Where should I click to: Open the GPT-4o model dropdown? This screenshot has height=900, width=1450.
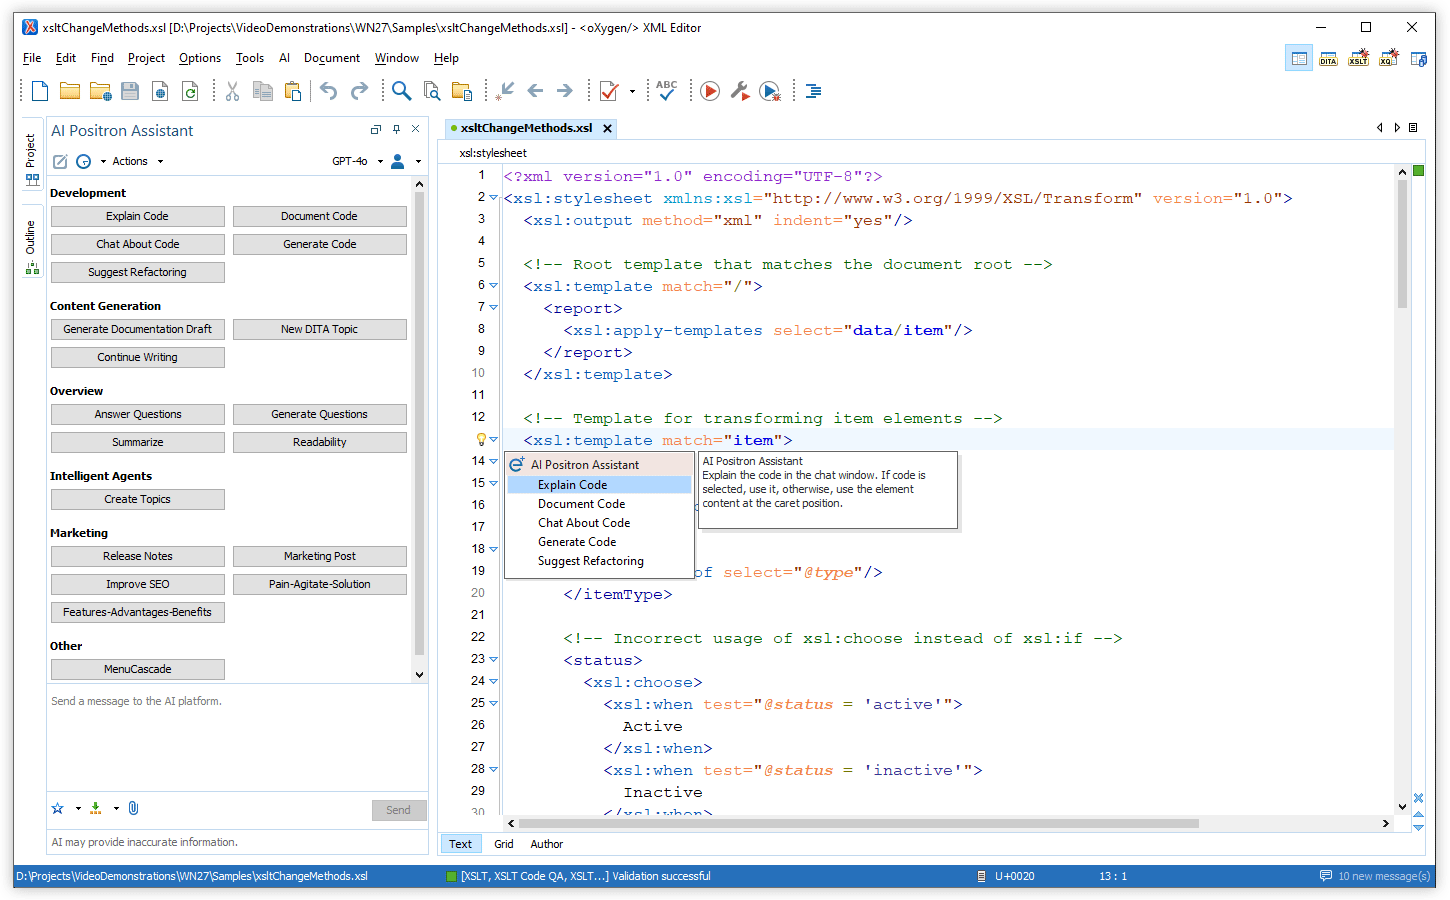tap(358, 161)
